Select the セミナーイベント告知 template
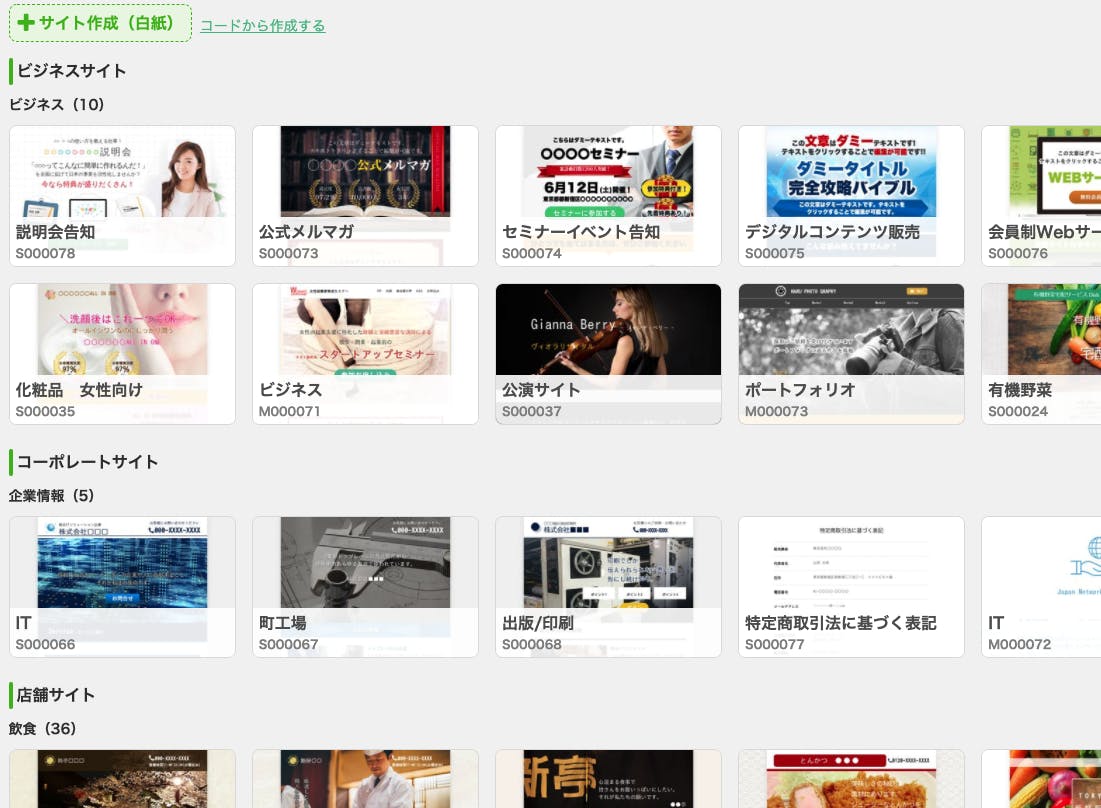Image resolution: width=1101 pixels, height=808 pixels. click(608, 195)
